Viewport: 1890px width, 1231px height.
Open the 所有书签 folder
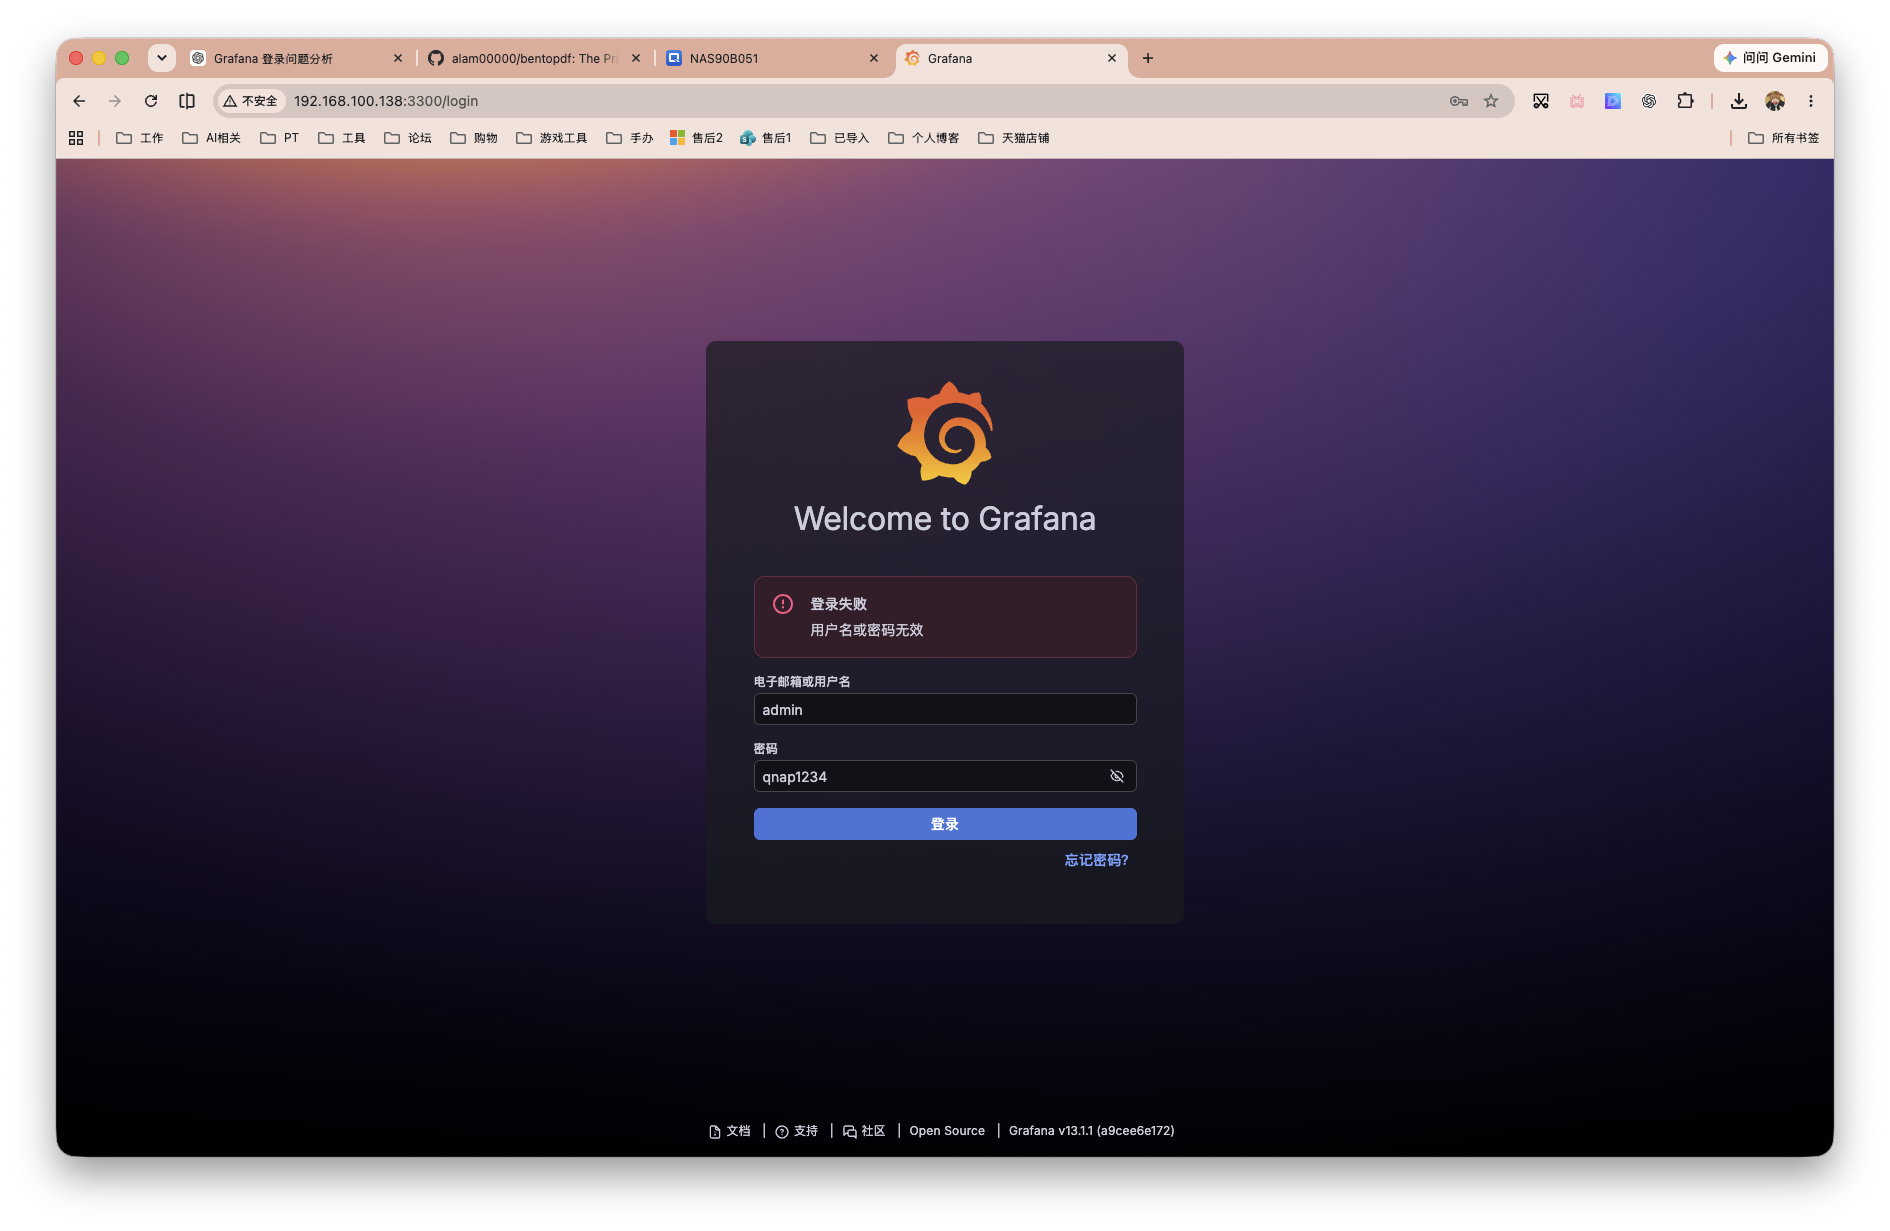pos(1784,138)
